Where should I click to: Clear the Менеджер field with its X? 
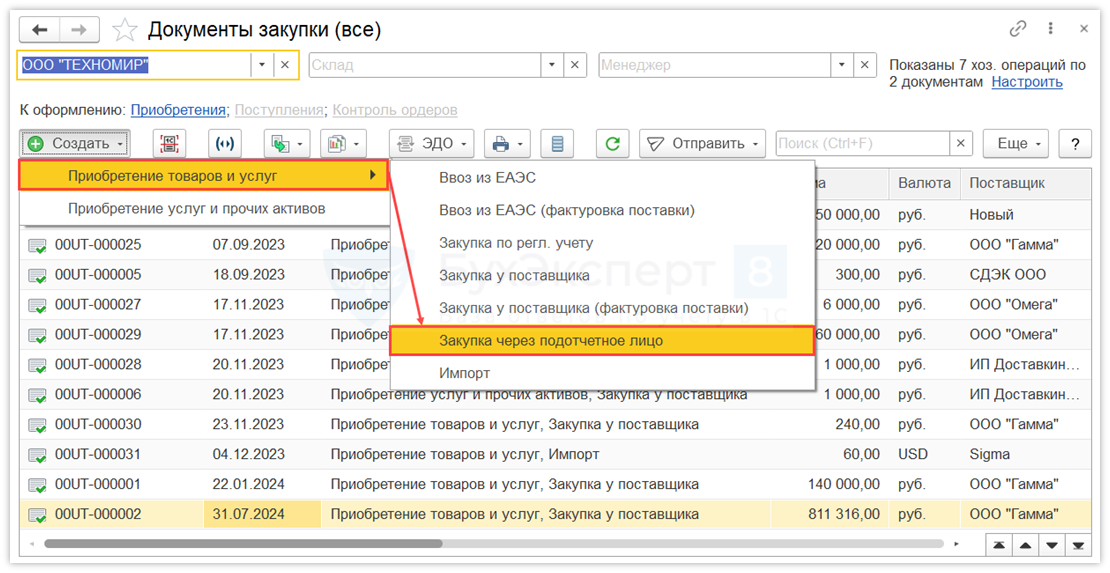tap(866, 65)
